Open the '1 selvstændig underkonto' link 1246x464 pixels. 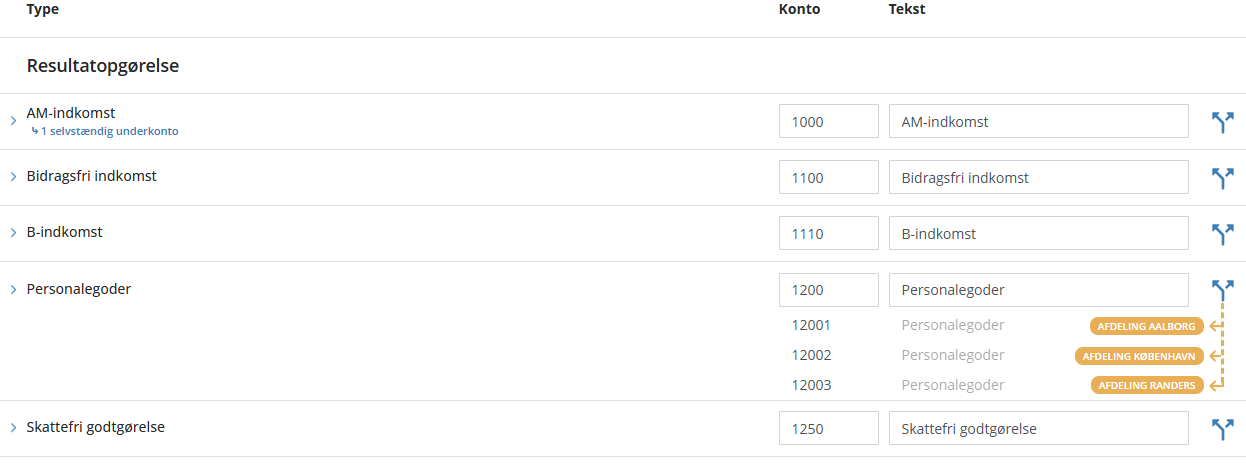point(109,131)
